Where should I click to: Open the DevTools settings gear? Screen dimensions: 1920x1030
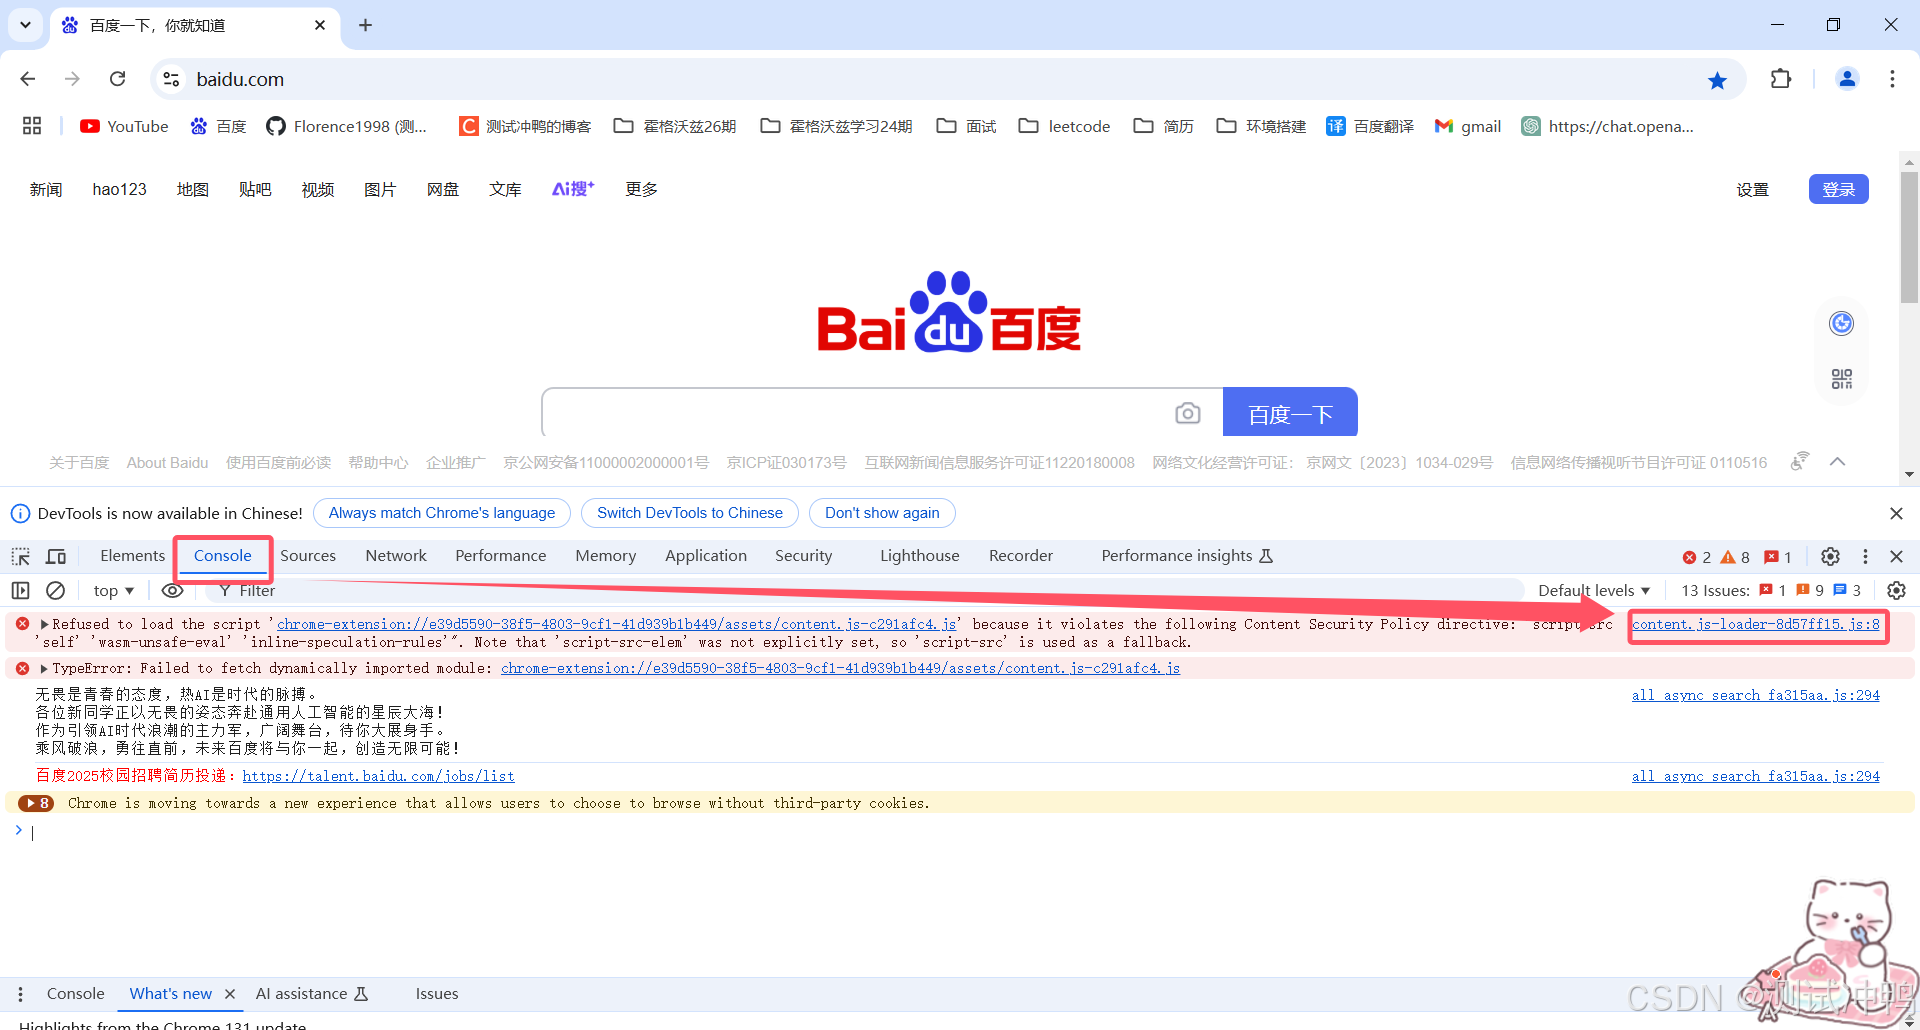1830,556
